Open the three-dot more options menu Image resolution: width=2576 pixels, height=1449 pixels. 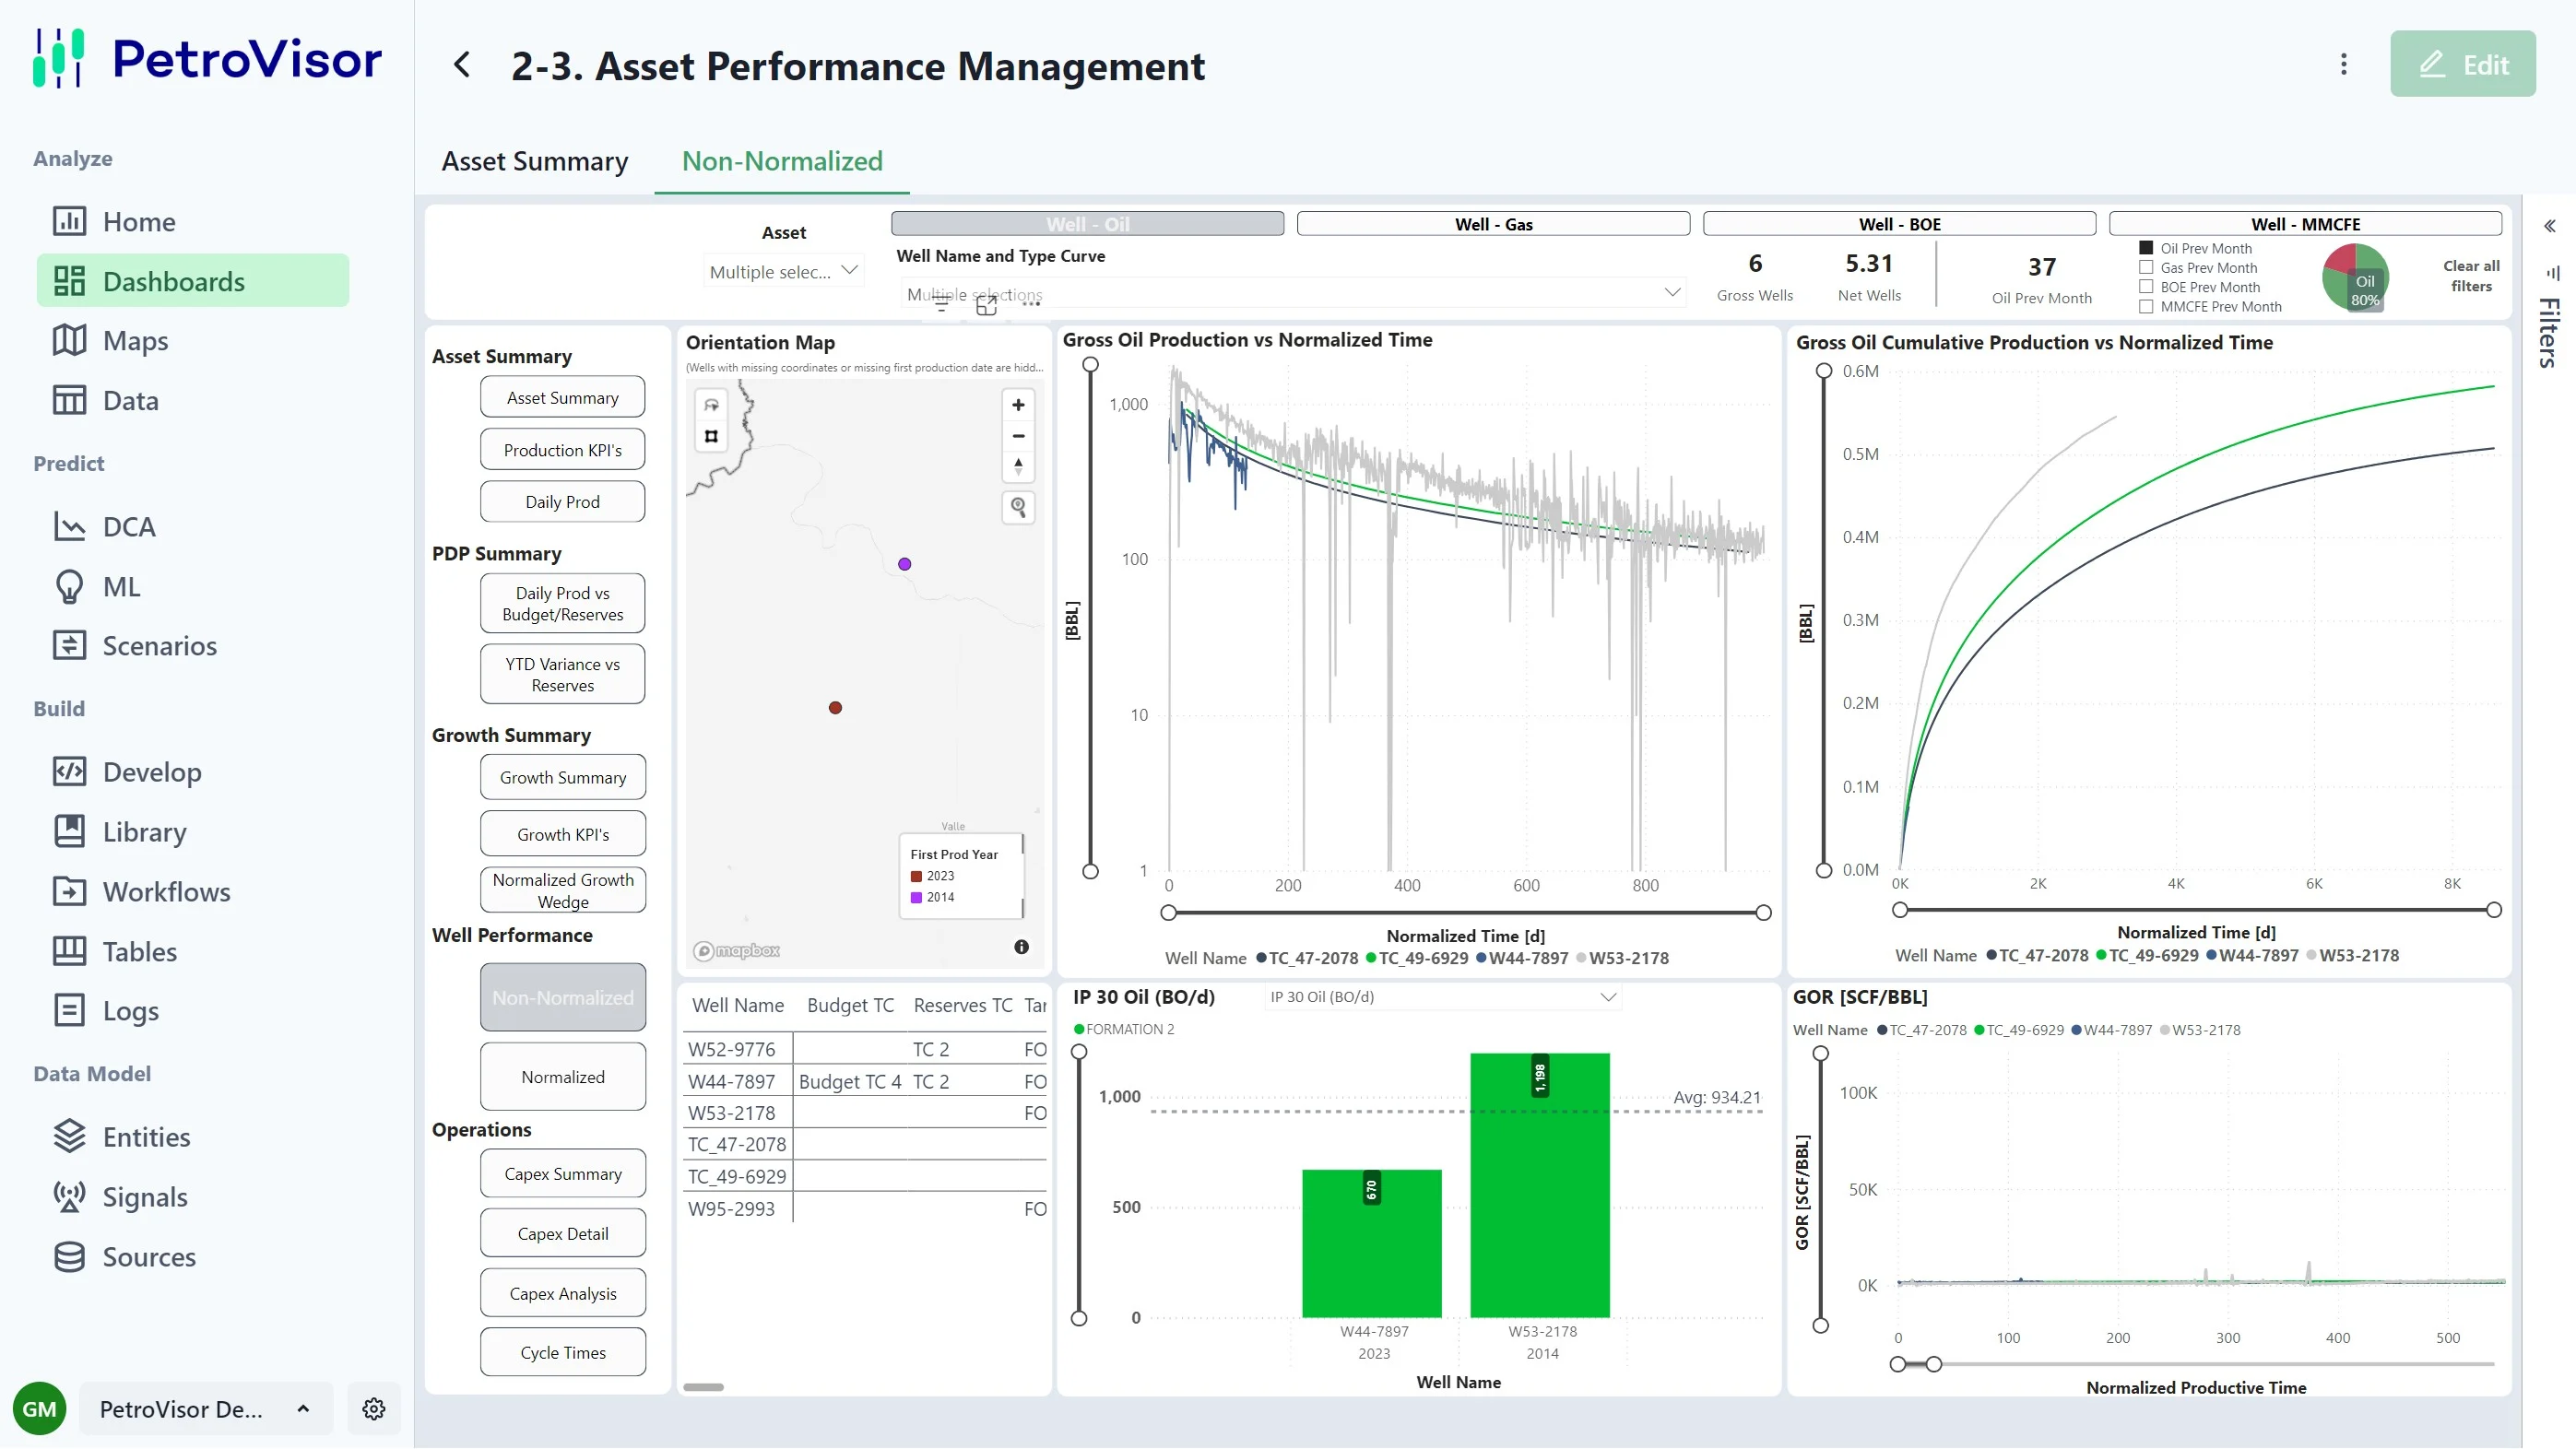(2343, 65)
